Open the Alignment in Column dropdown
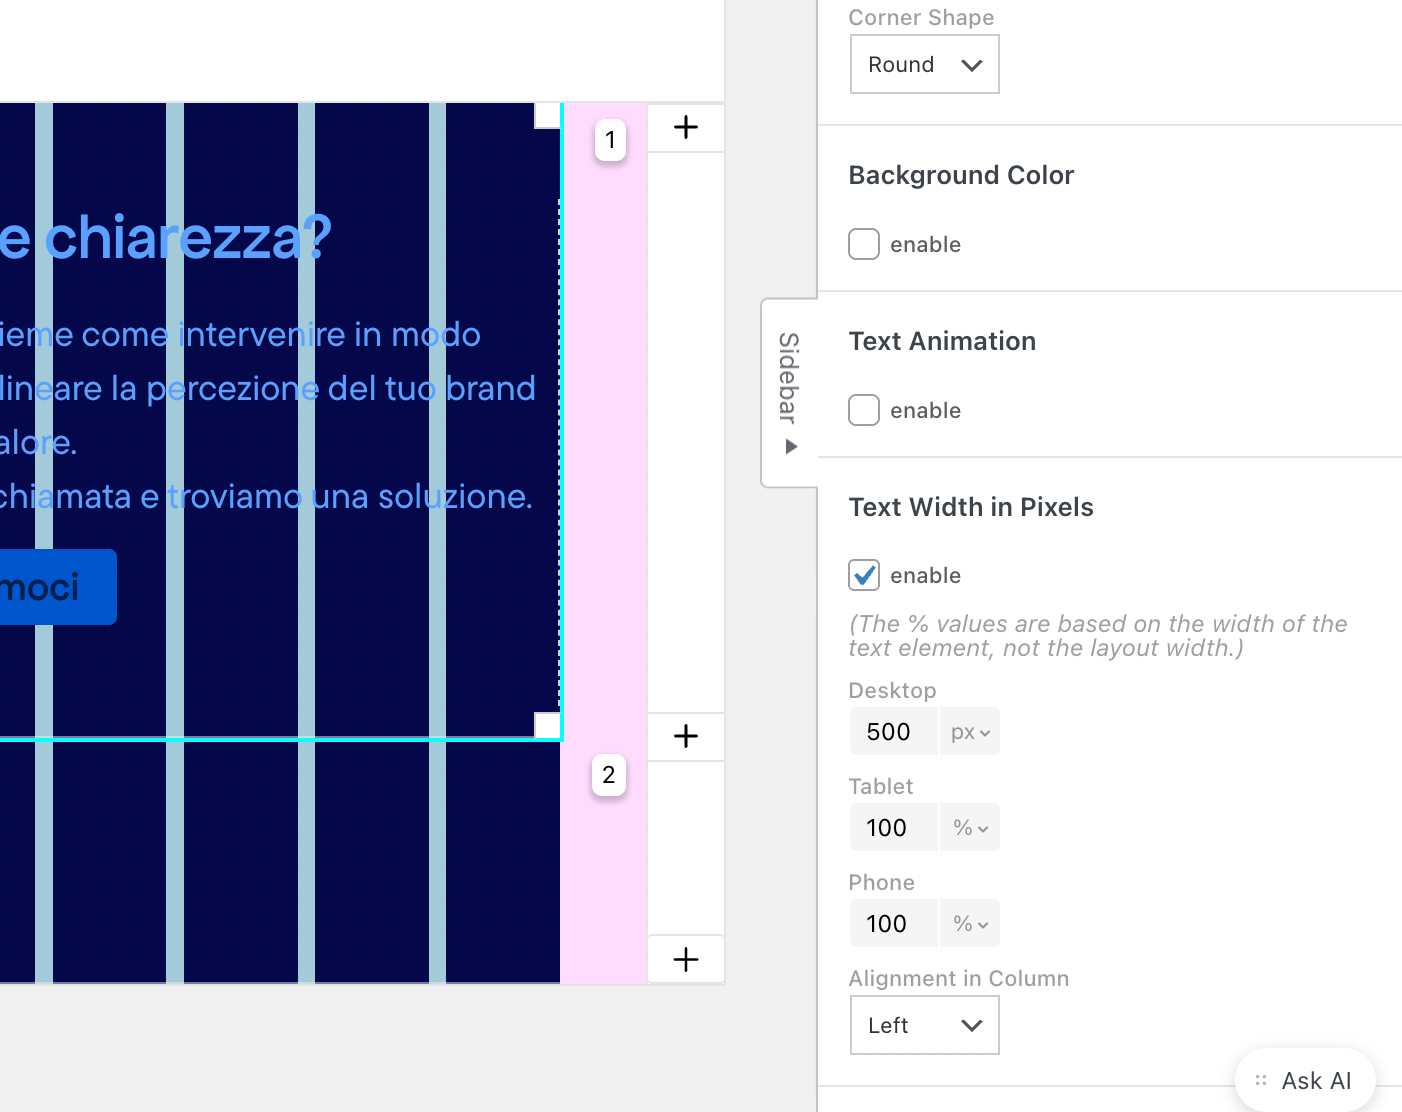The height and width of the screenshot is (1112, 1402). (924, 1025)
